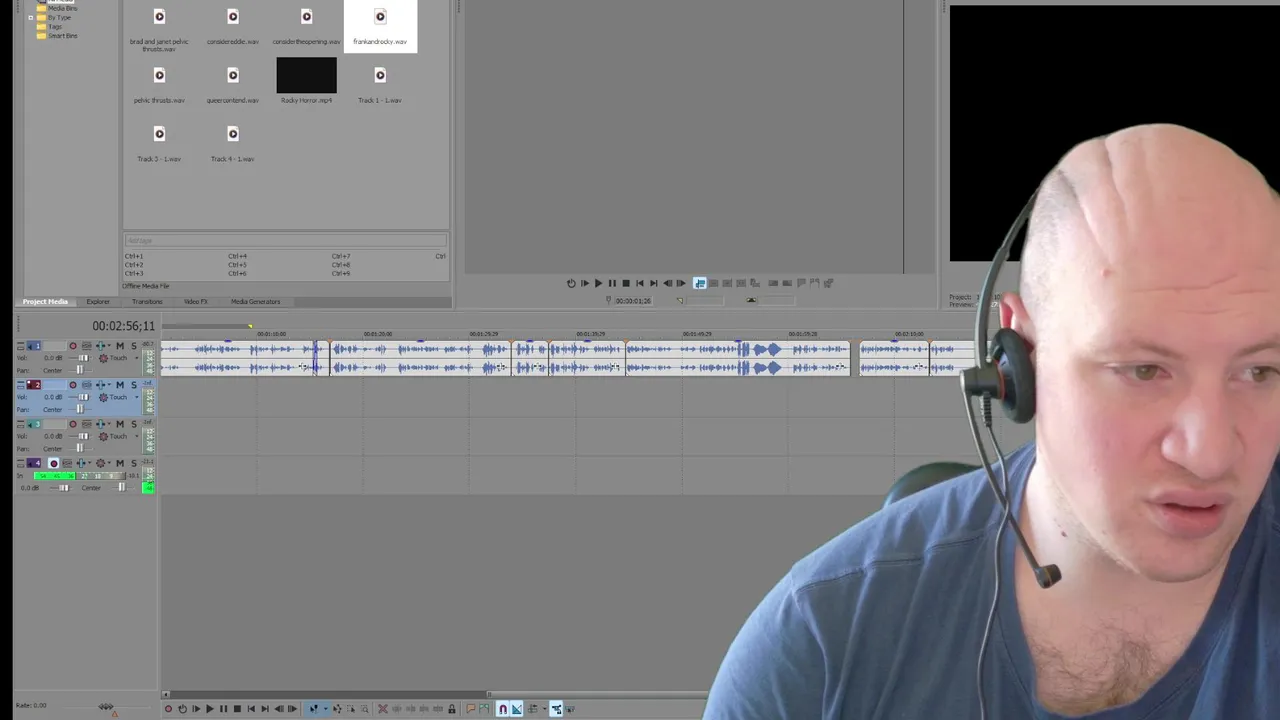Select the Track 4 - 1.wav media file
This screenshot has width=1280, height=720.
click(233, 142)
